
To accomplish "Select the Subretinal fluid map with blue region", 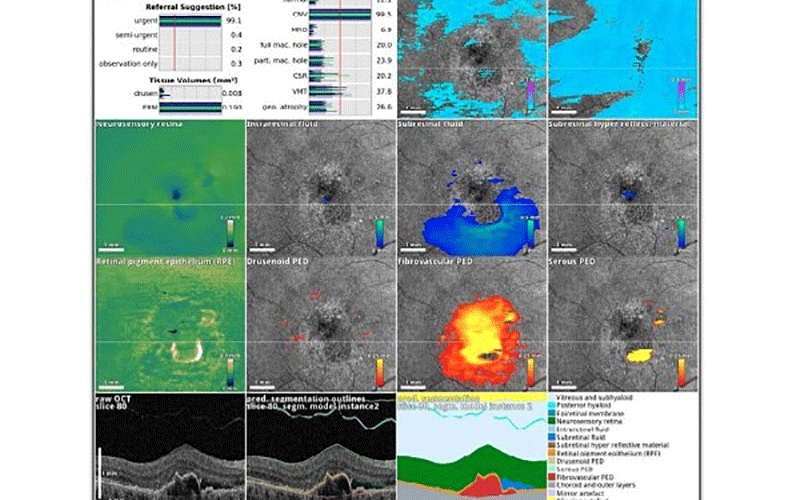I will 472,187.
